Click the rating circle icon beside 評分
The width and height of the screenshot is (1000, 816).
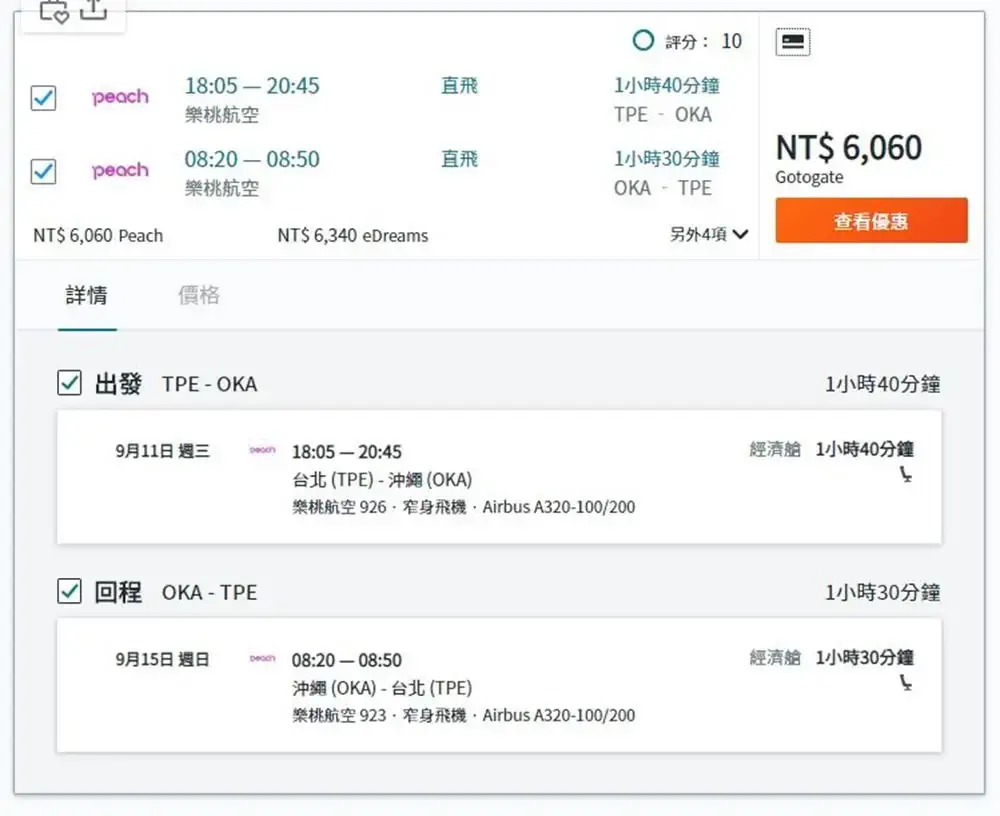click(643, 41)
